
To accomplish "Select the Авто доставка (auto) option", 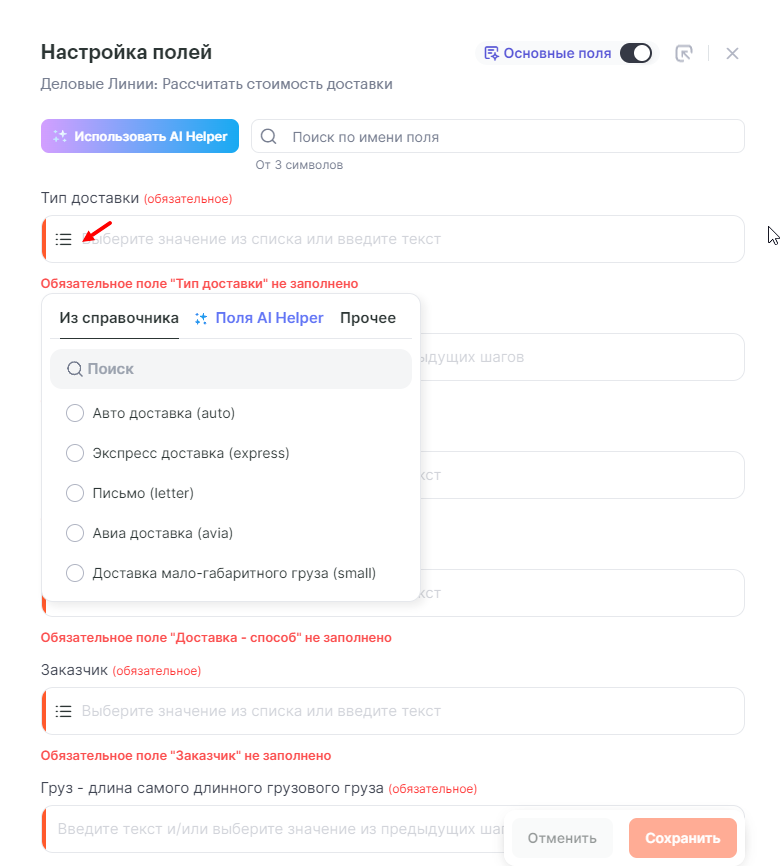I will [75, 413].
